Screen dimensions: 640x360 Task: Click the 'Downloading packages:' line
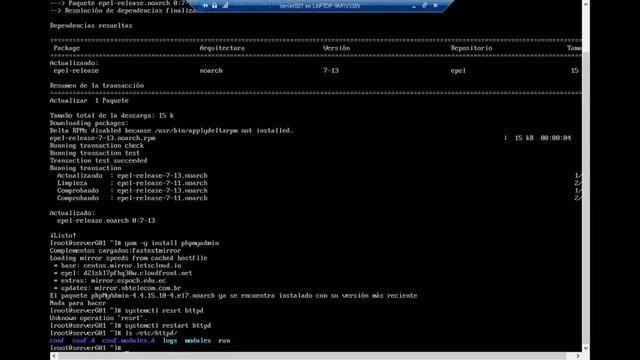(89, 123)
